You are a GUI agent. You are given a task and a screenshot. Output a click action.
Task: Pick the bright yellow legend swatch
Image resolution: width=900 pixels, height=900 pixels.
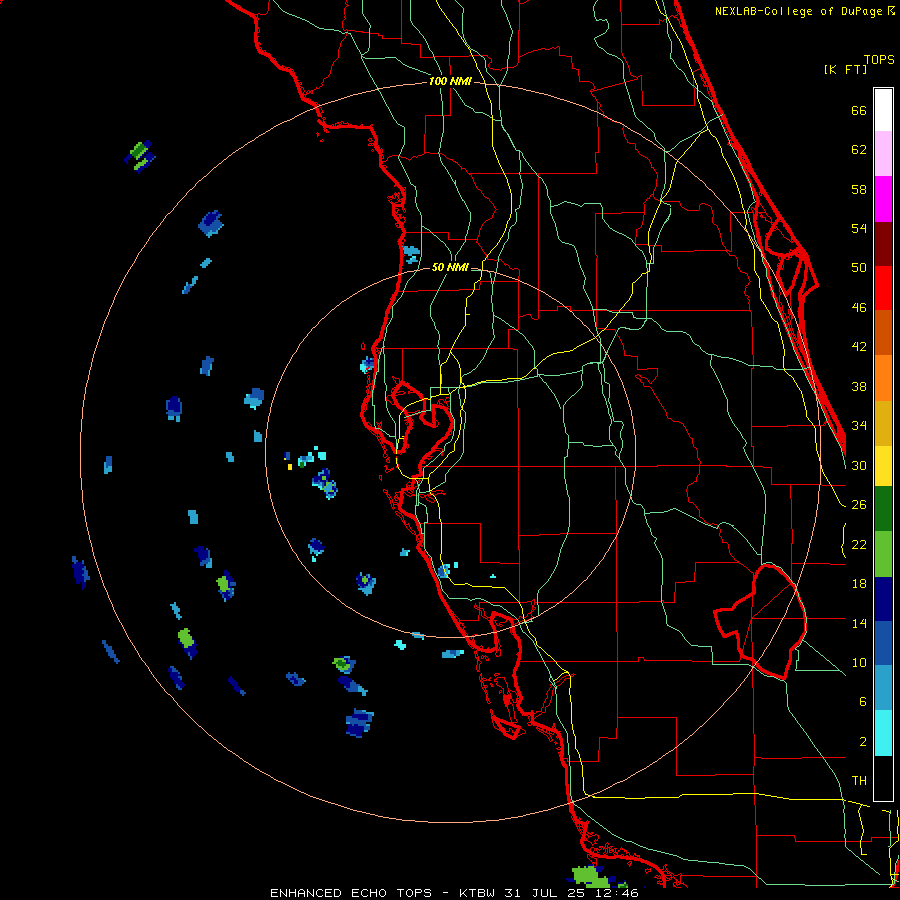[883, 466]
